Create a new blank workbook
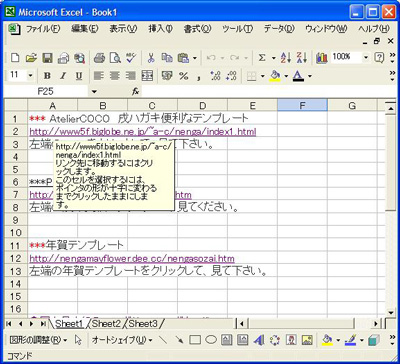 15,58
